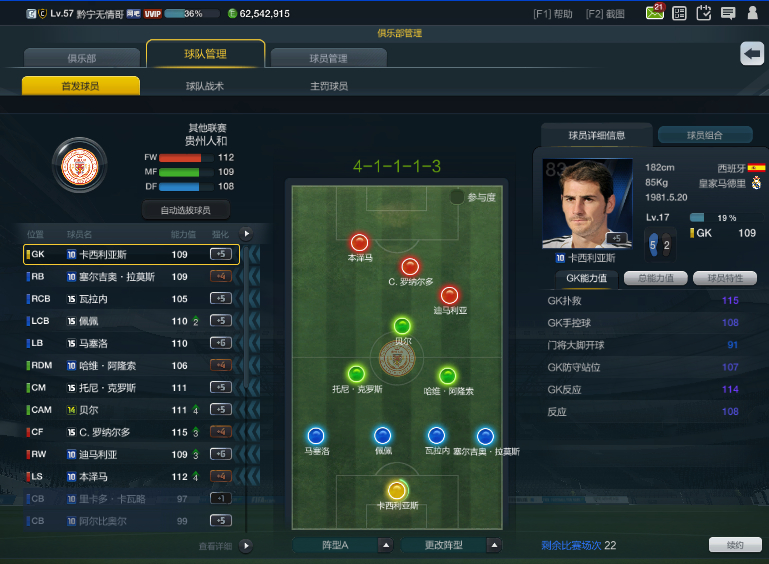The image size is (769, 564).
Task: Open the chat message icon
Action: pyautogui.click(x=728, y=13)
